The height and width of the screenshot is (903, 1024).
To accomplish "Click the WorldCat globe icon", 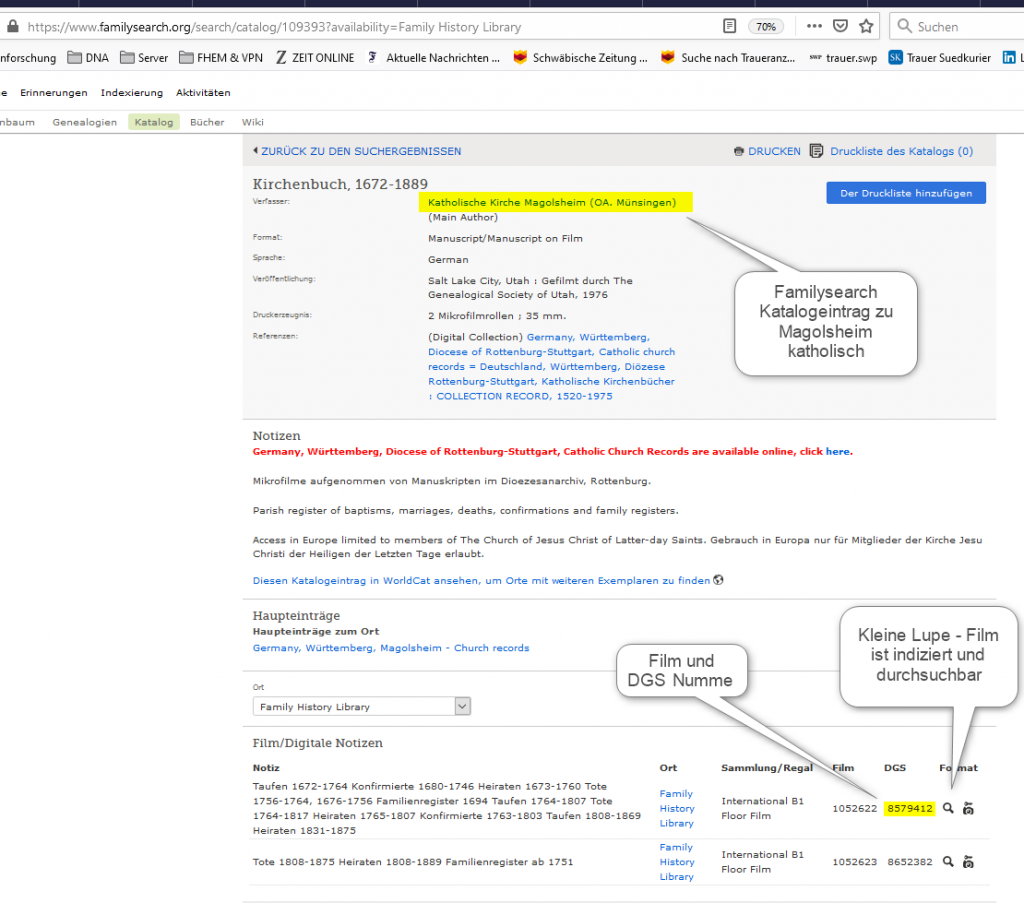I will (x=718, y=580).
